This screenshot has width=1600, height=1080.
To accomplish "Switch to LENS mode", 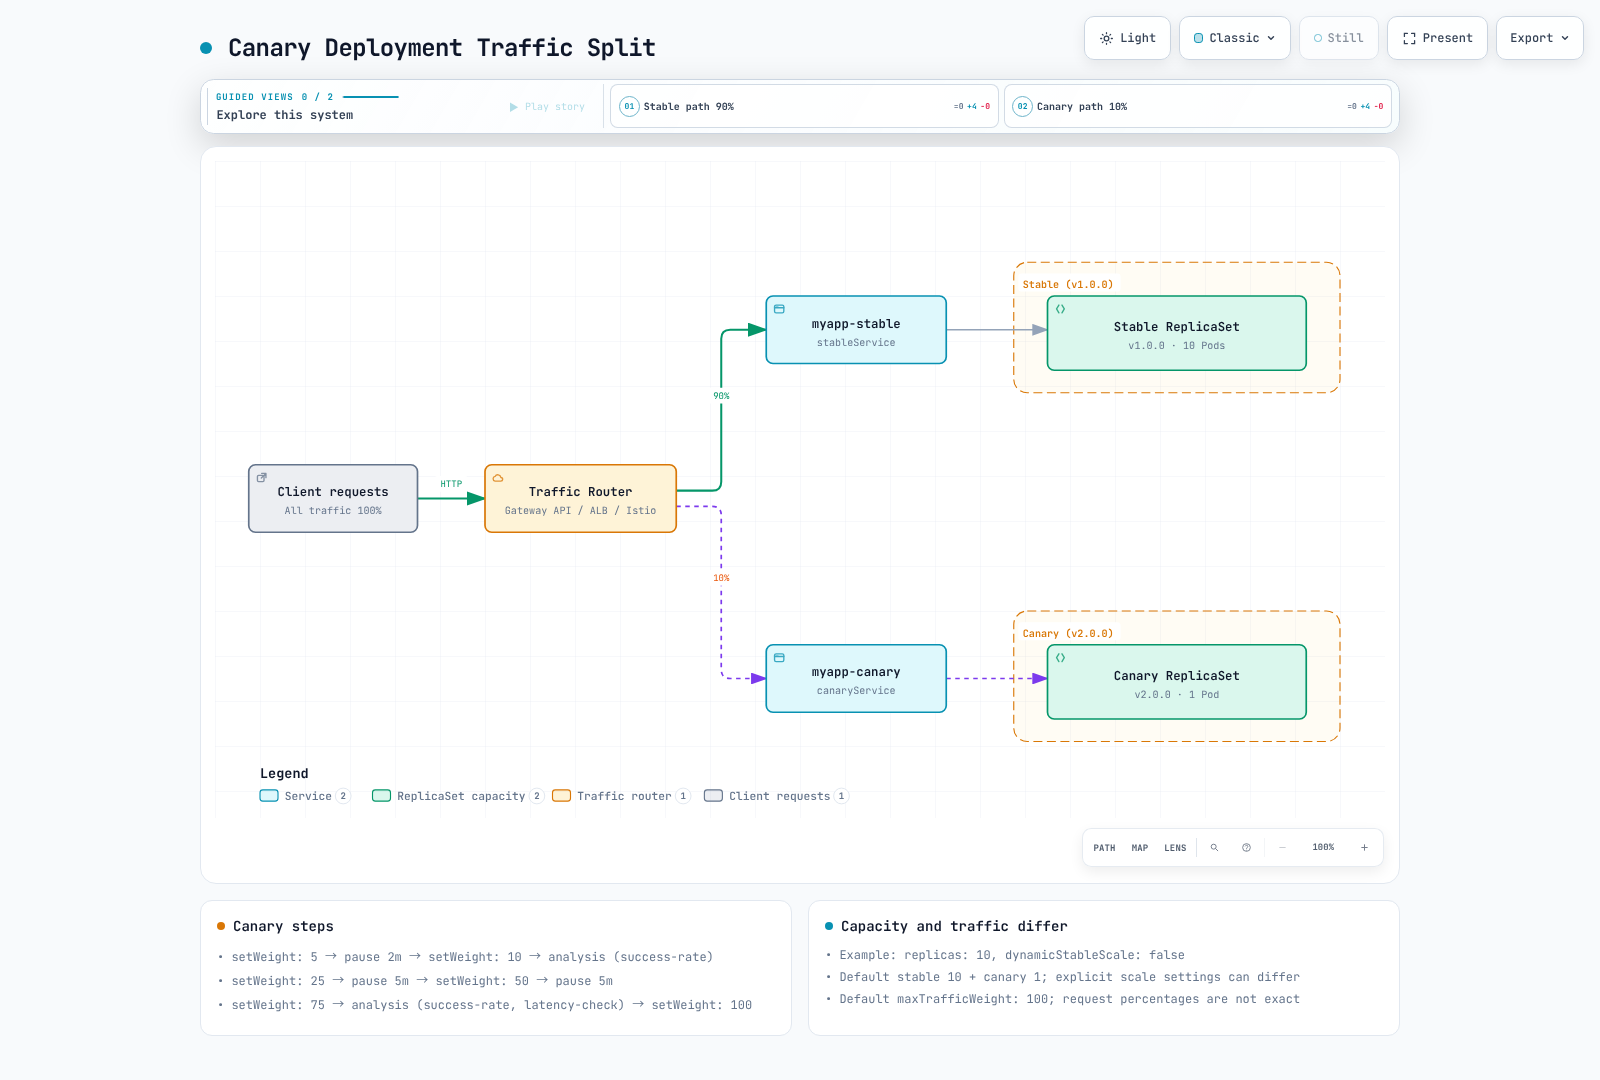I will click(1175, 848).
